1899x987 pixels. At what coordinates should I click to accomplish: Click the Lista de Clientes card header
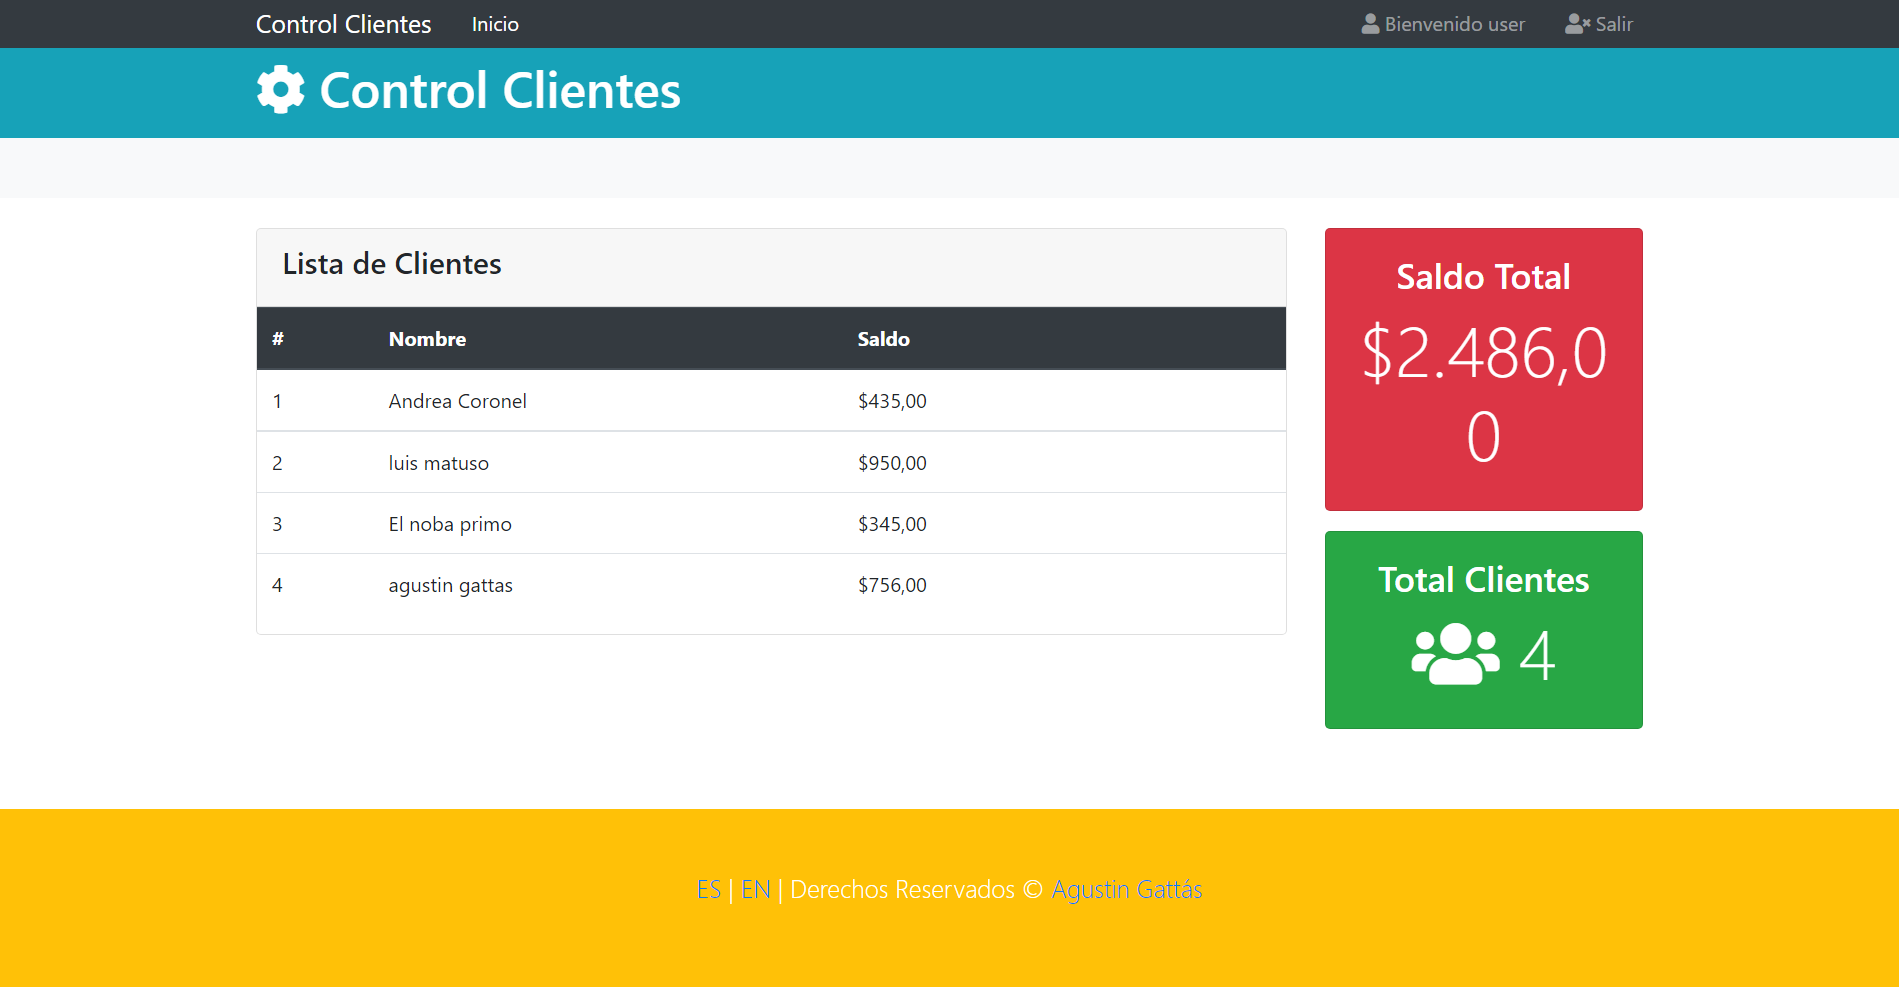click(771, 267)
